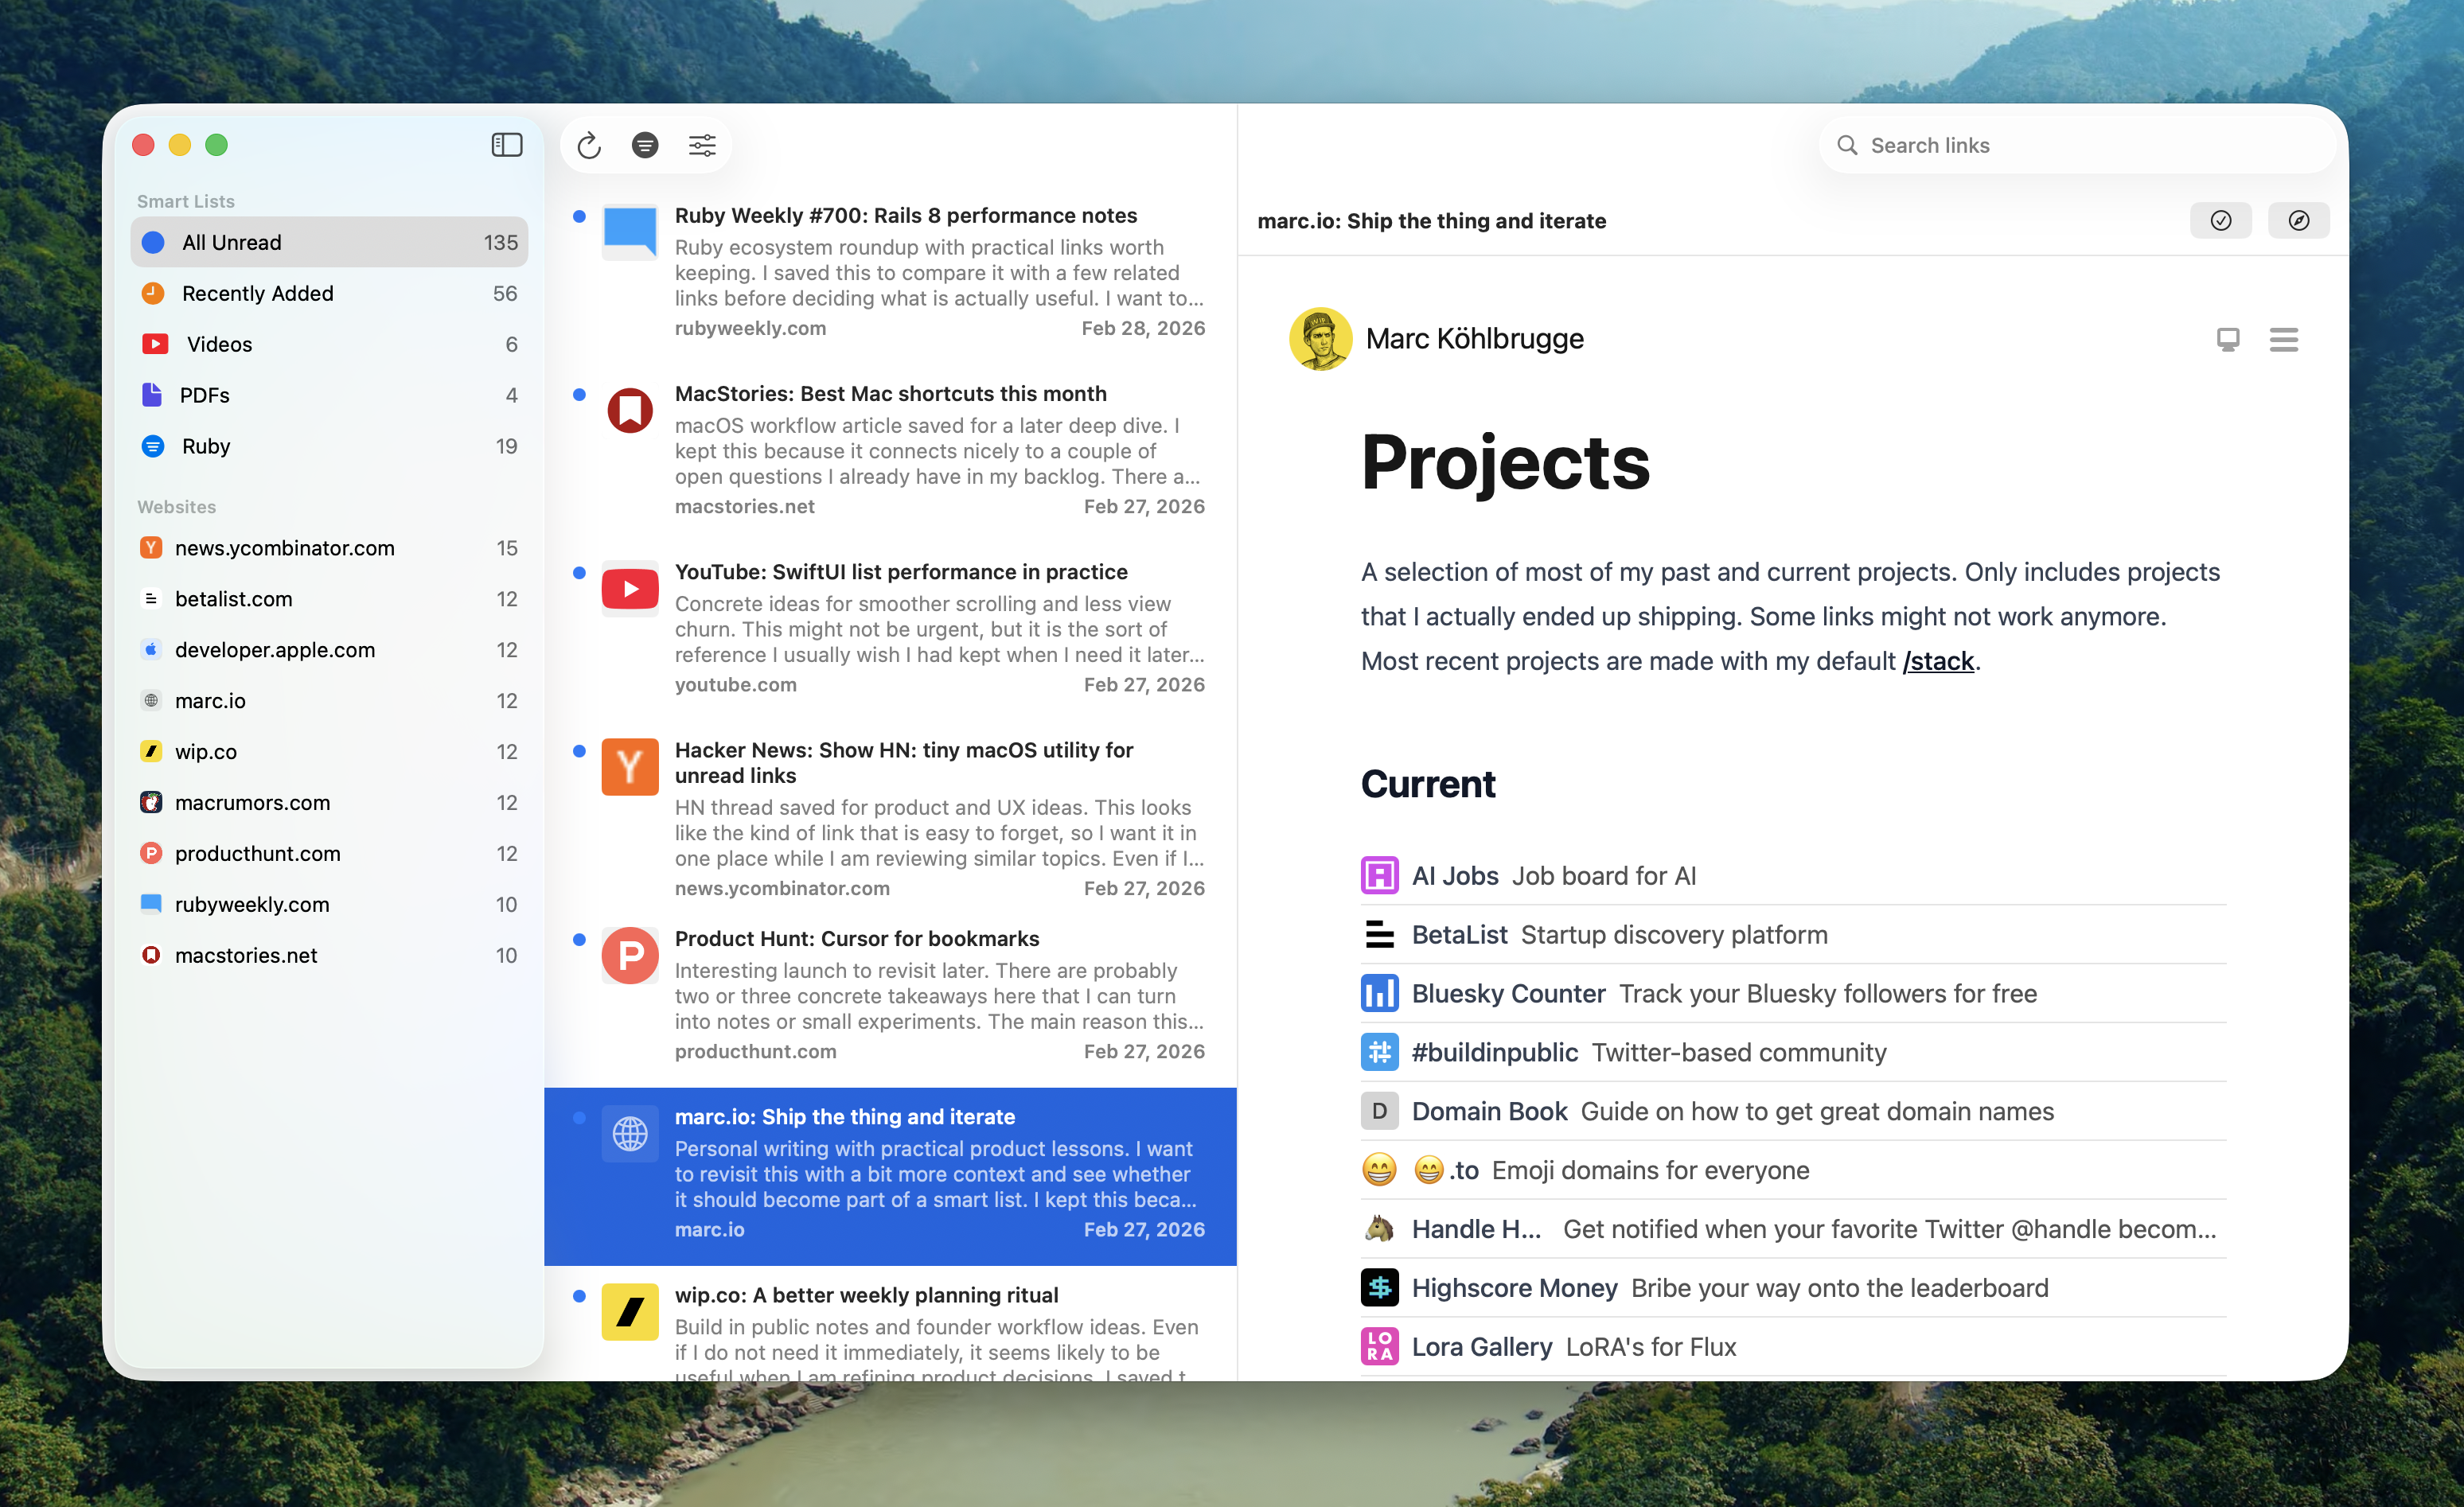Follow the /stack link
Viewport: 2464px width, 1507px height.
[1937, 661]
